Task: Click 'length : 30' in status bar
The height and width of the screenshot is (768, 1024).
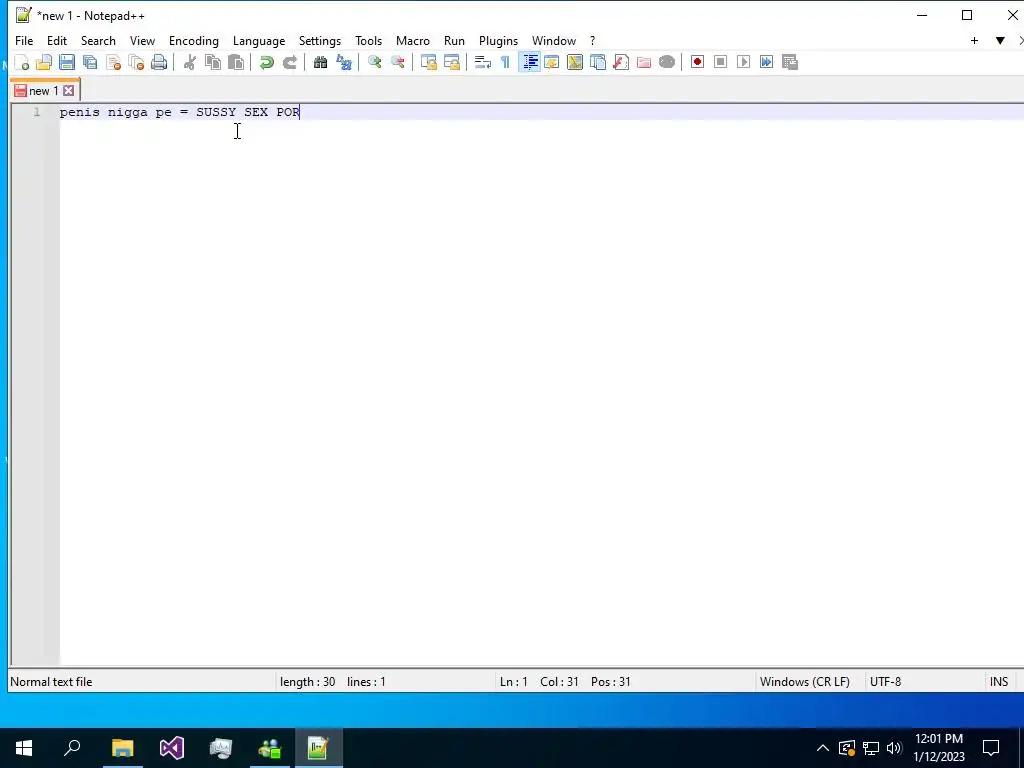Action: (308, 682)
